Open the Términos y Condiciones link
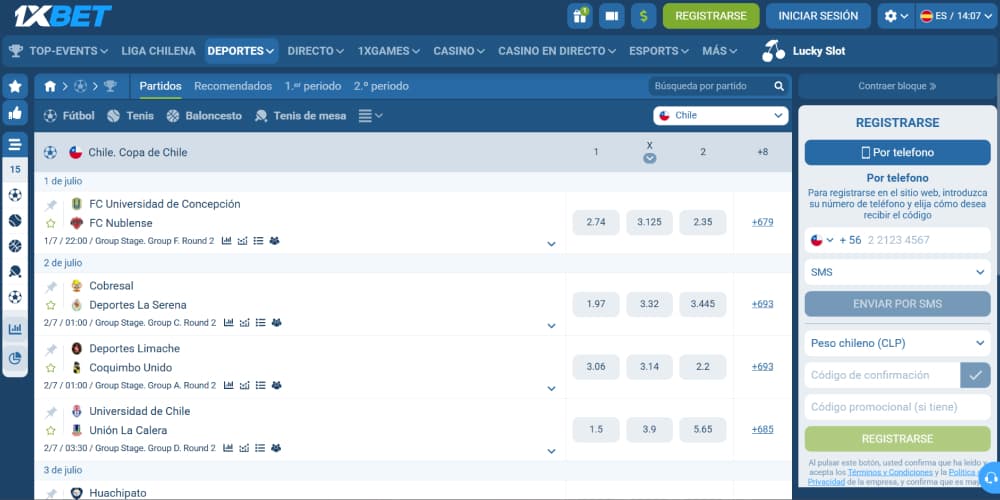Viewport: 1000px width, 500px height. pyautogui.click(x=890, y=473)
